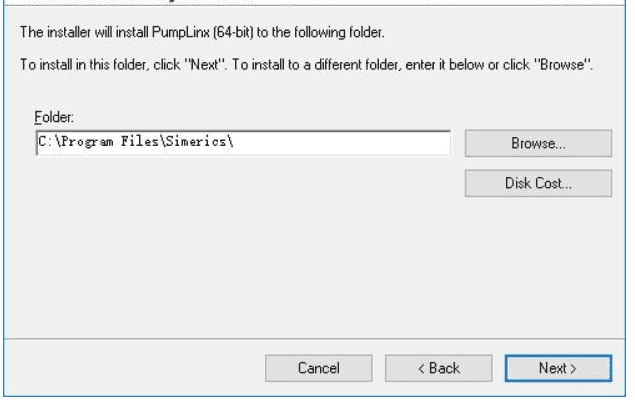Click the '< Back' navigation button
The width and height of the screenshot is (635, 401).
pyautogui.click(x=438, y=368)
